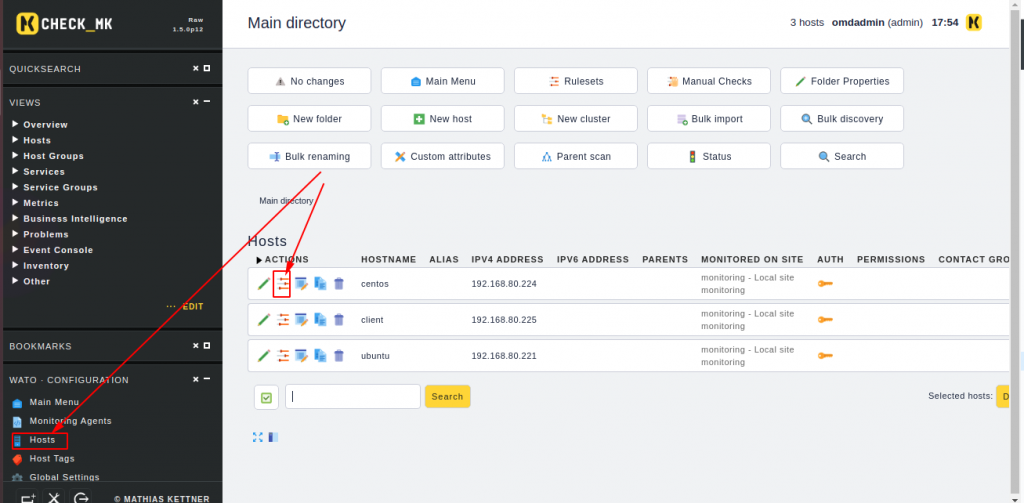This screenshot has height=503, width=1024.
Task: Open services editor for host centos
Action: tap(301, 284)
